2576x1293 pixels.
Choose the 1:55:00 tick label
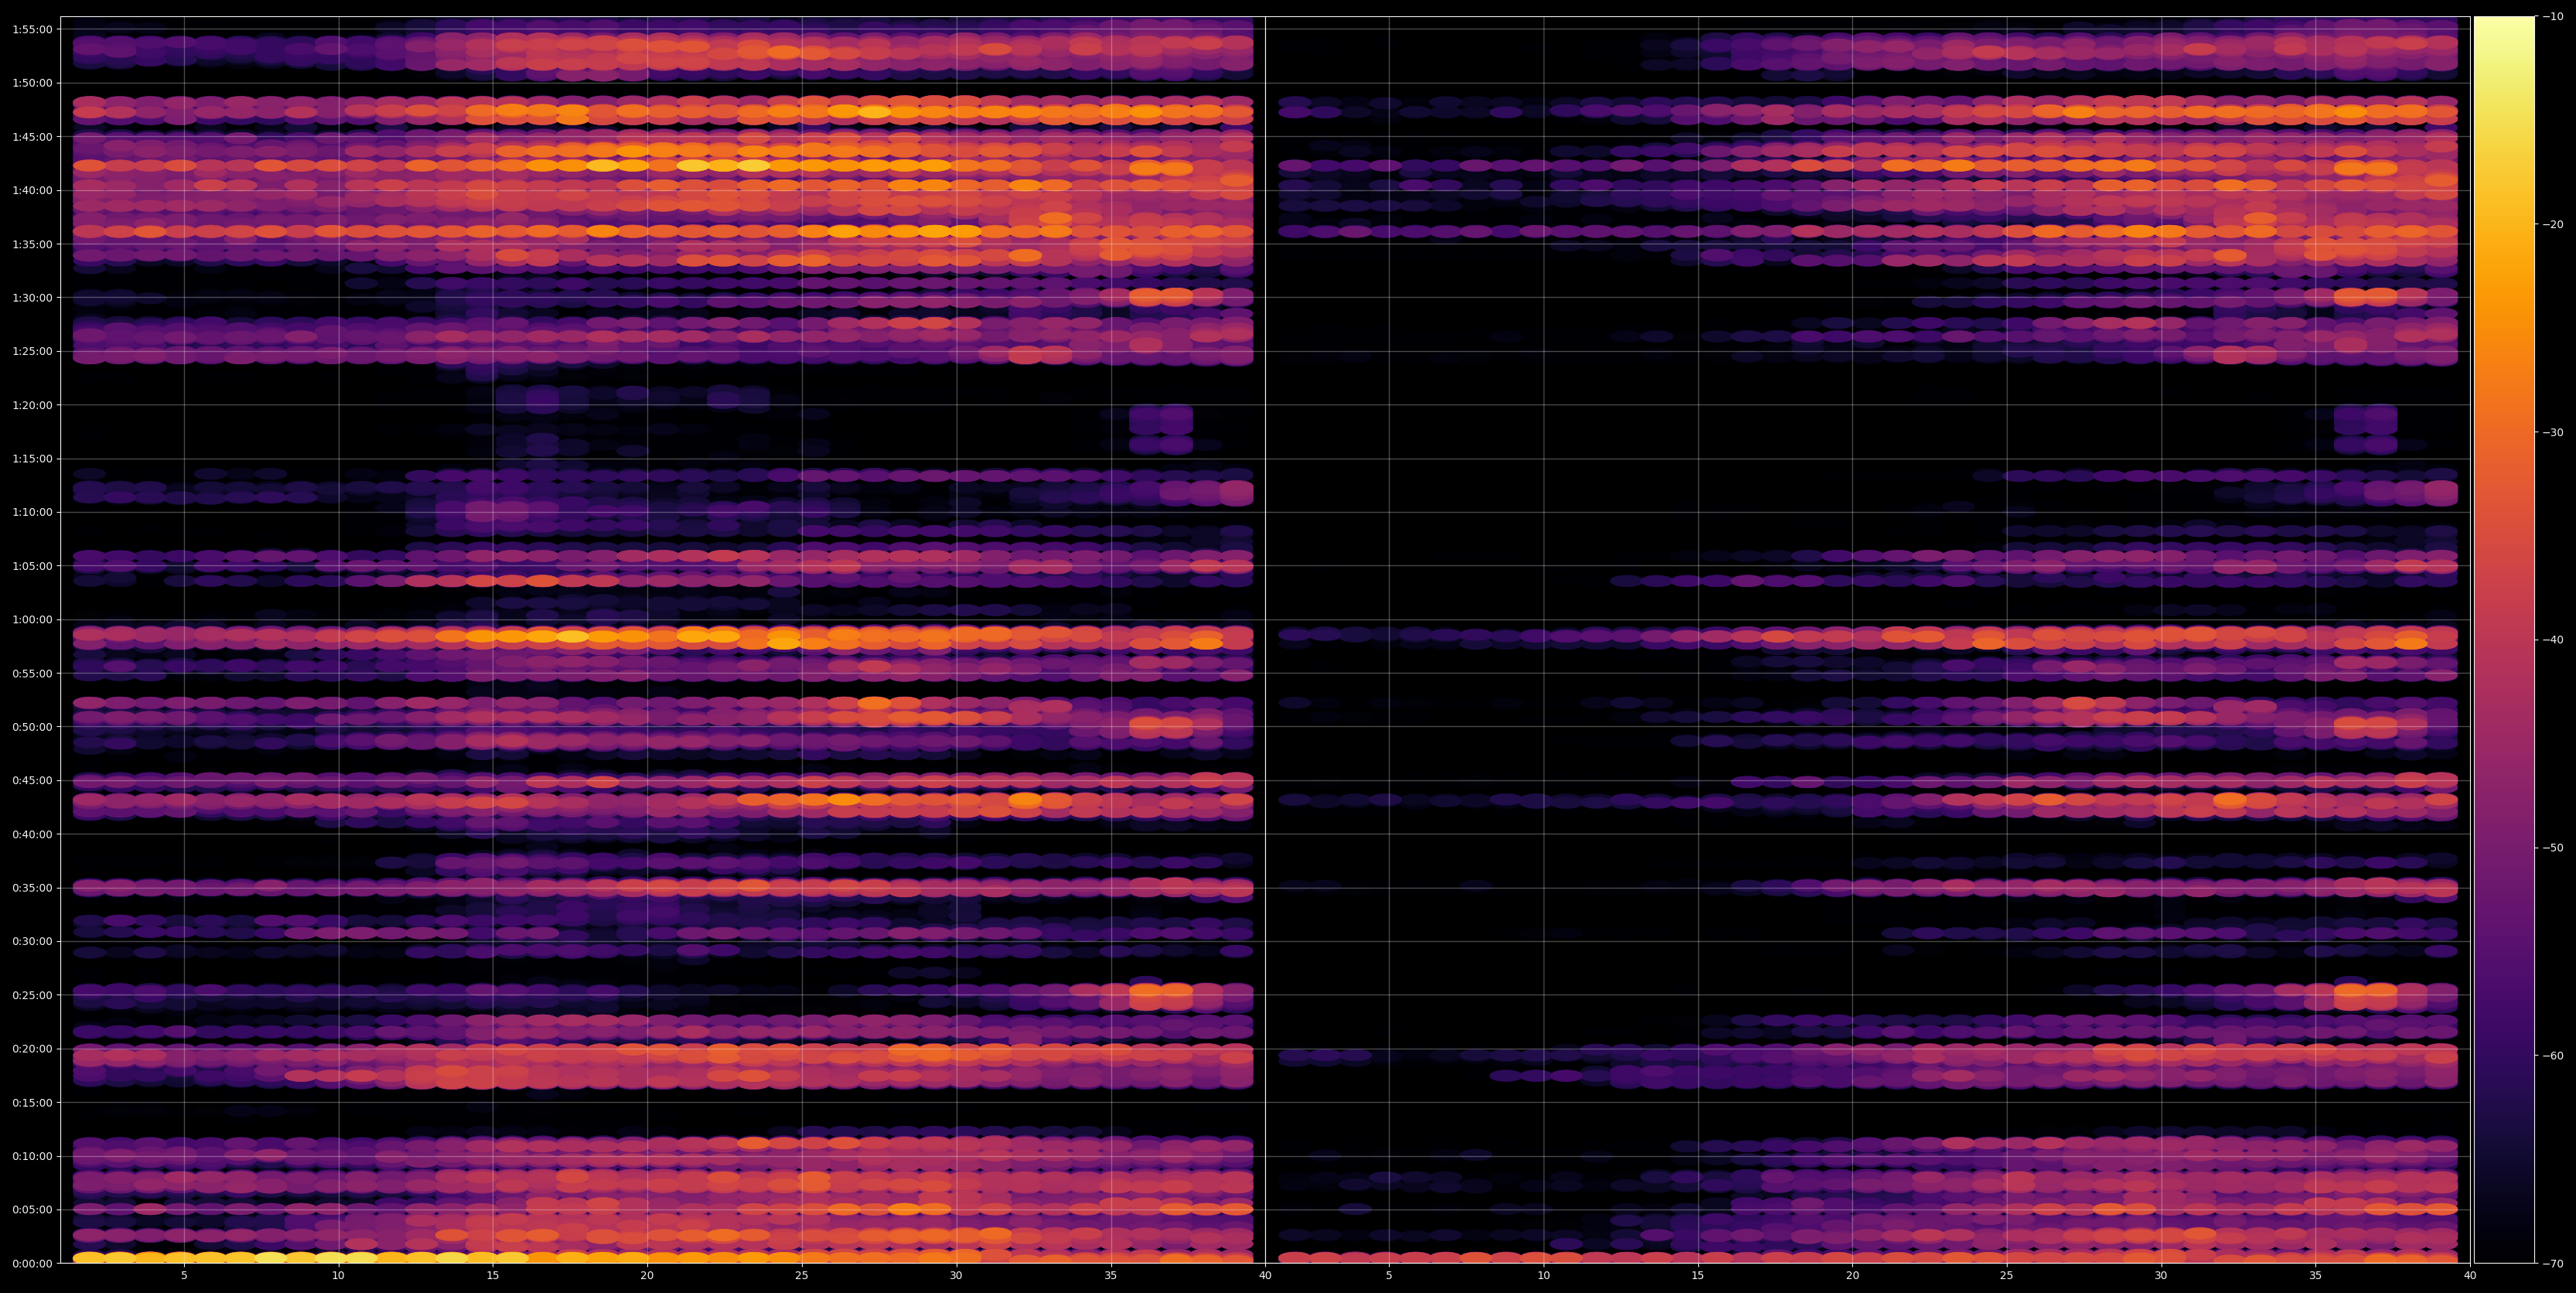click(x=32, y=29)
